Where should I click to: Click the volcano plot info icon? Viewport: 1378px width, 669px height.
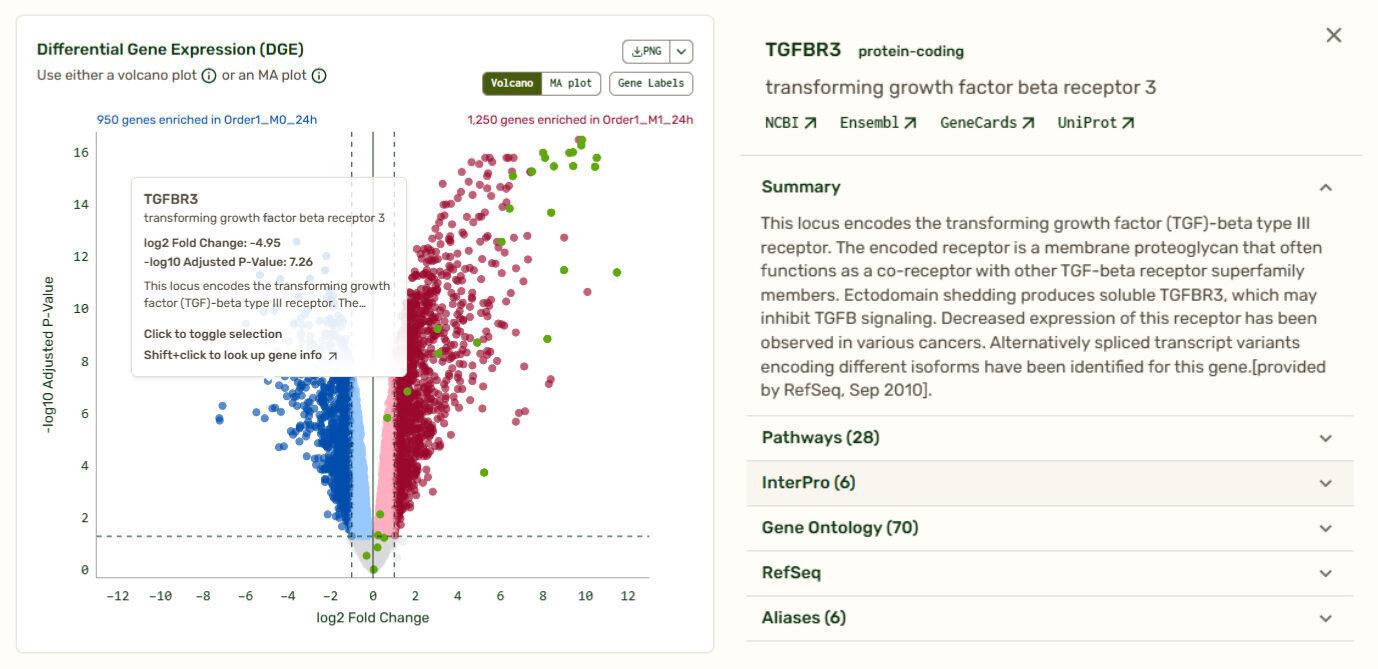click(x=209, y=76)
